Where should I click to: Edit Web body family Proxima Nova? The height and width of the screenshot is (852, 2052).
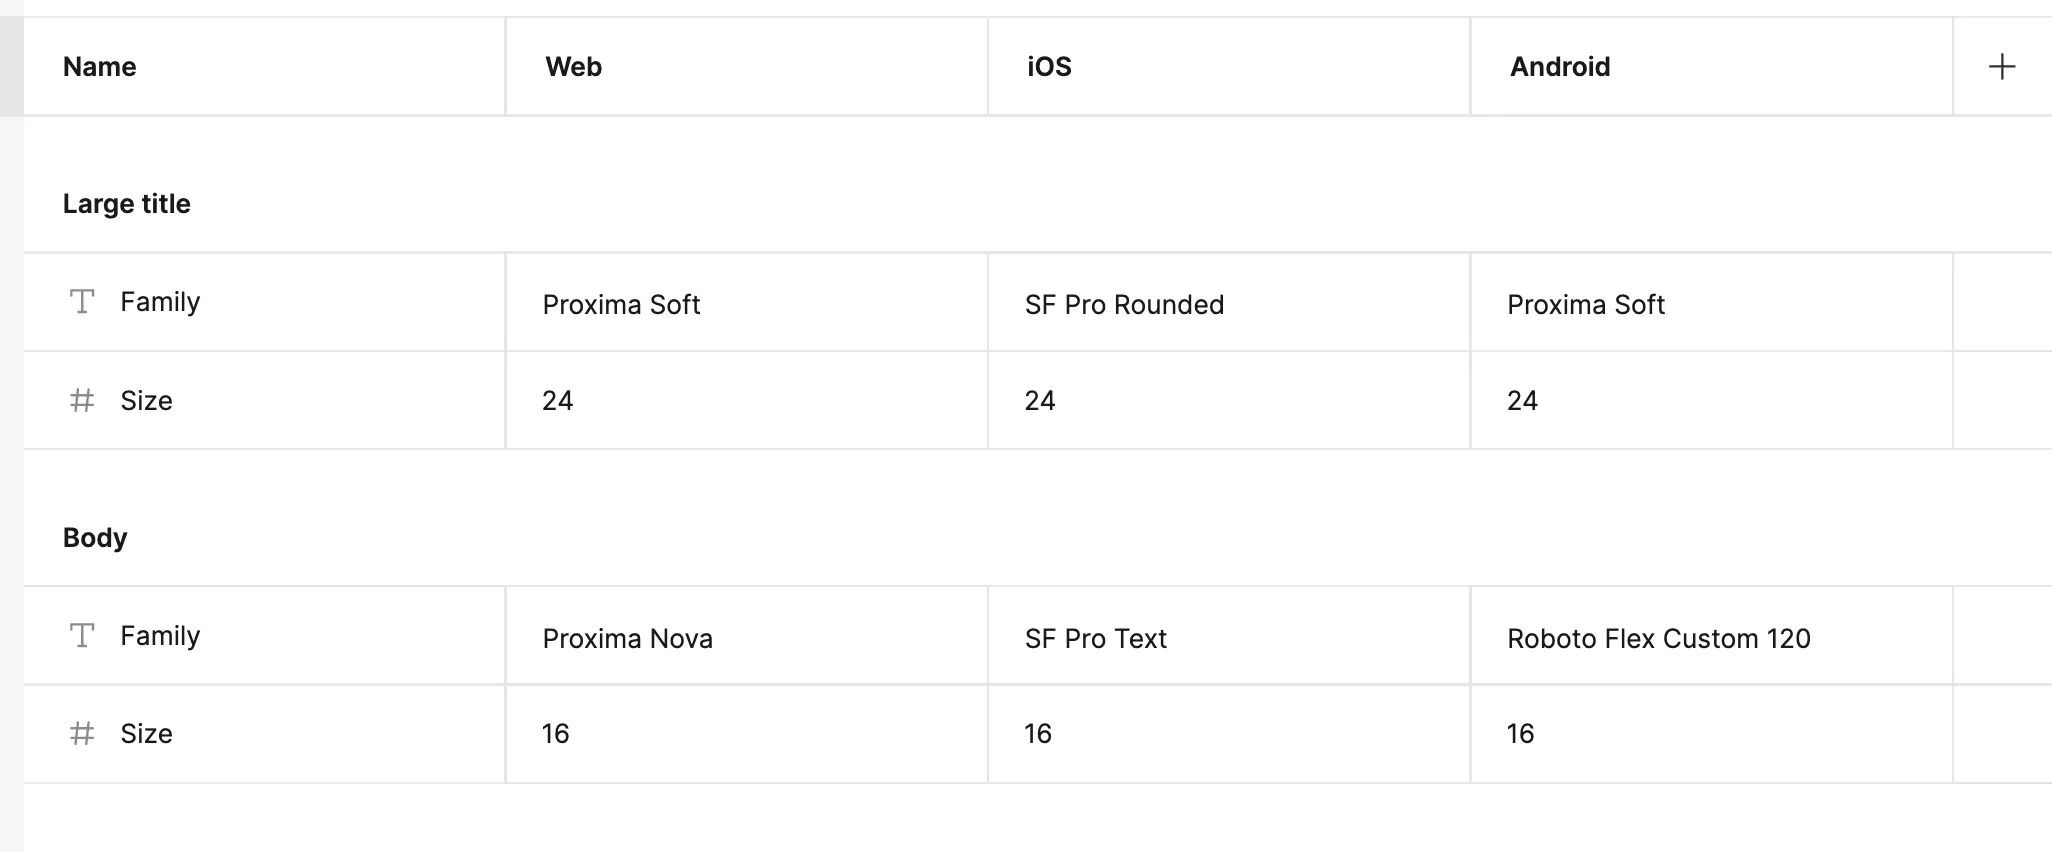tap(747, 636)
